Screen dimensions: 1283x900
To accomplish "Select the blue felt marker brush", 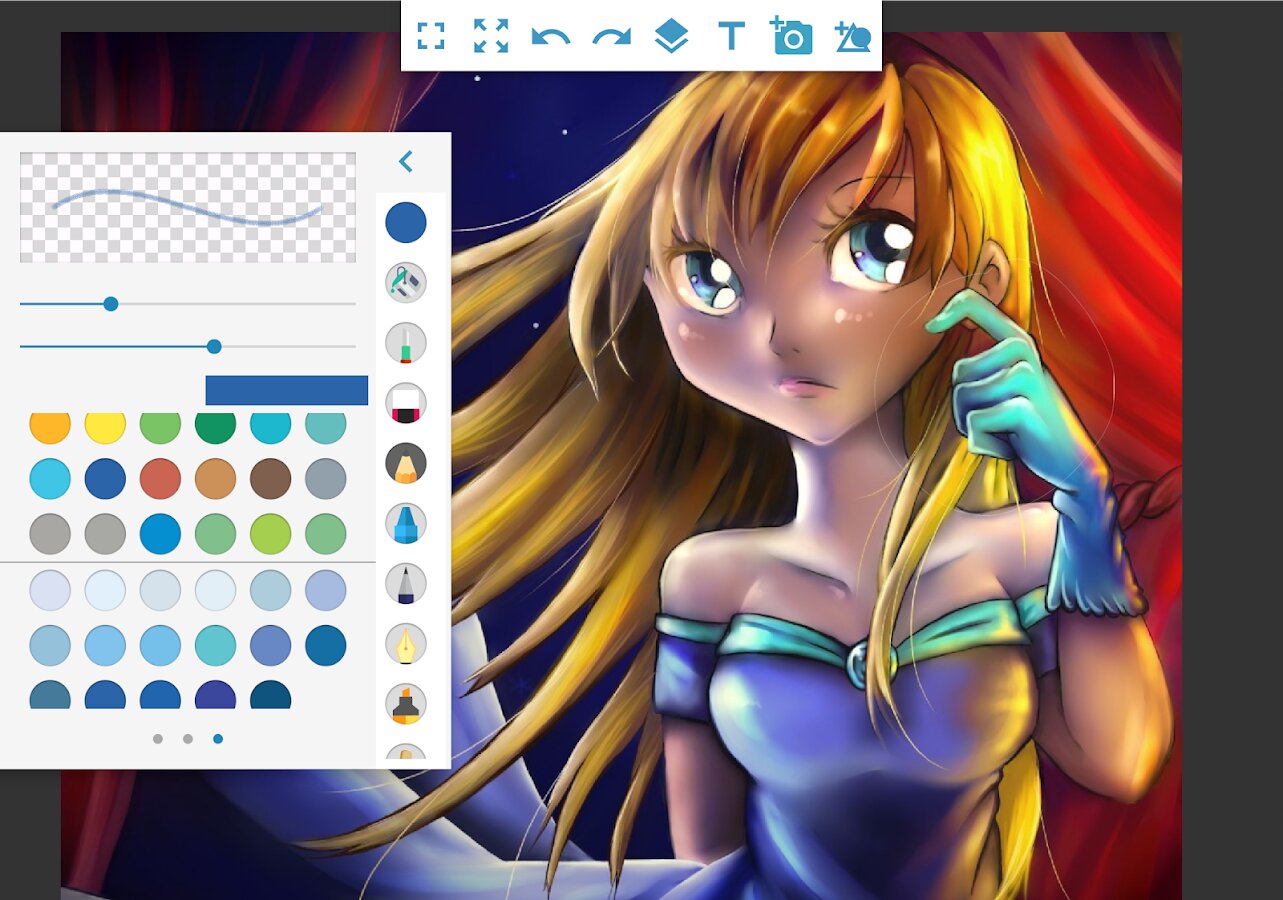I will click(x=406, y=523).
